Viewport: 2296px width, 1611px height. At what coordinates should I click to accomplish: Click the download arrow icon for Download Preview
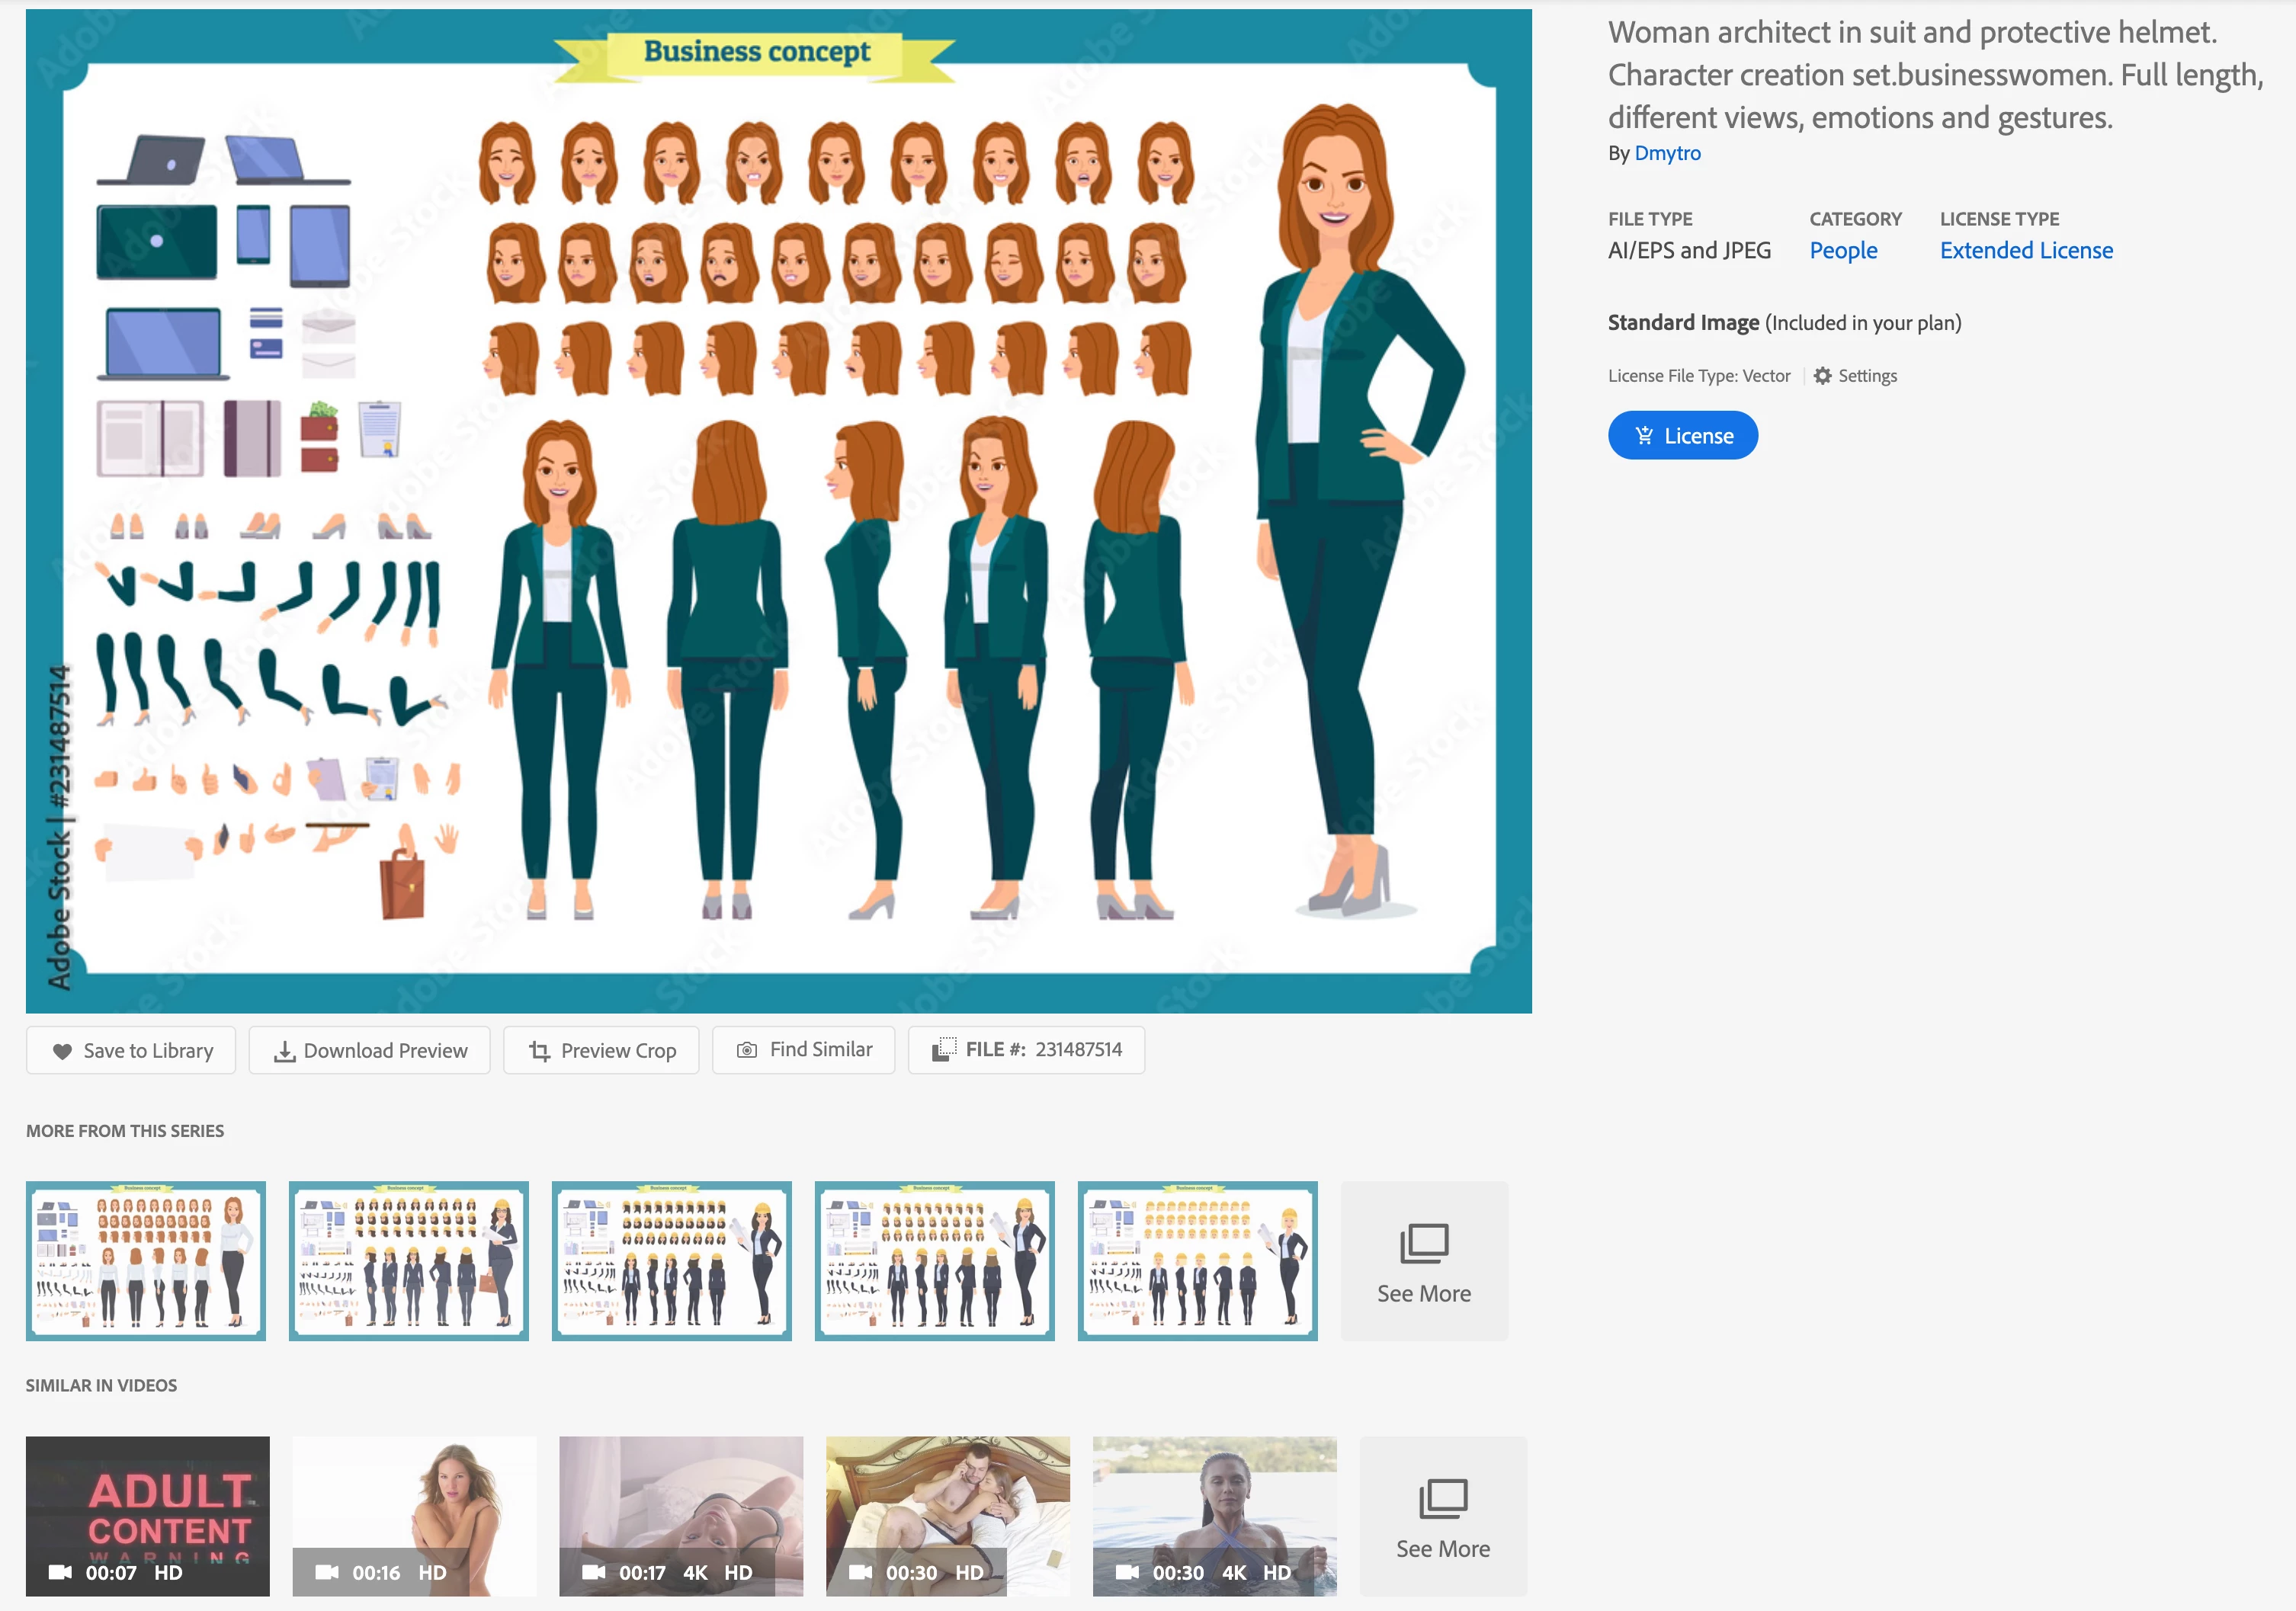click(x=285, y=1051)
